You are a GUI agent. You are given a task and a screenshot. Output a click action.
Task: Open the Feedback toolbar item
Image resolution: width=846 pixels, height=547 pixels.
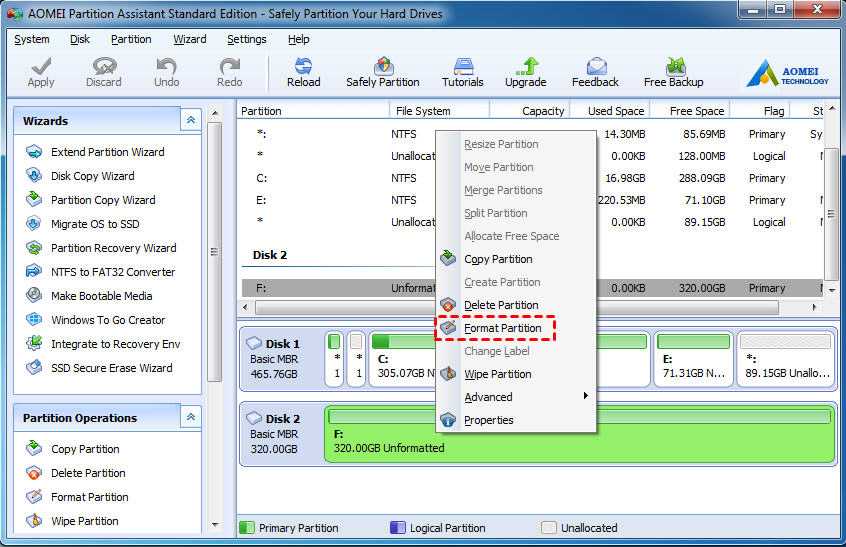[x=595, y=72]
